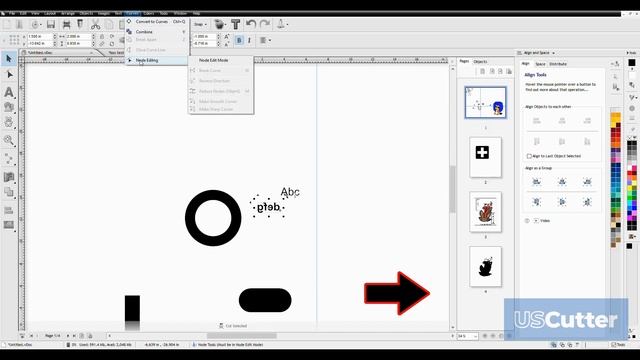Open dropdown beside the weld stamp icon
Image resolution: width=640 pixels, height=360 pixels.
(287, 24)
